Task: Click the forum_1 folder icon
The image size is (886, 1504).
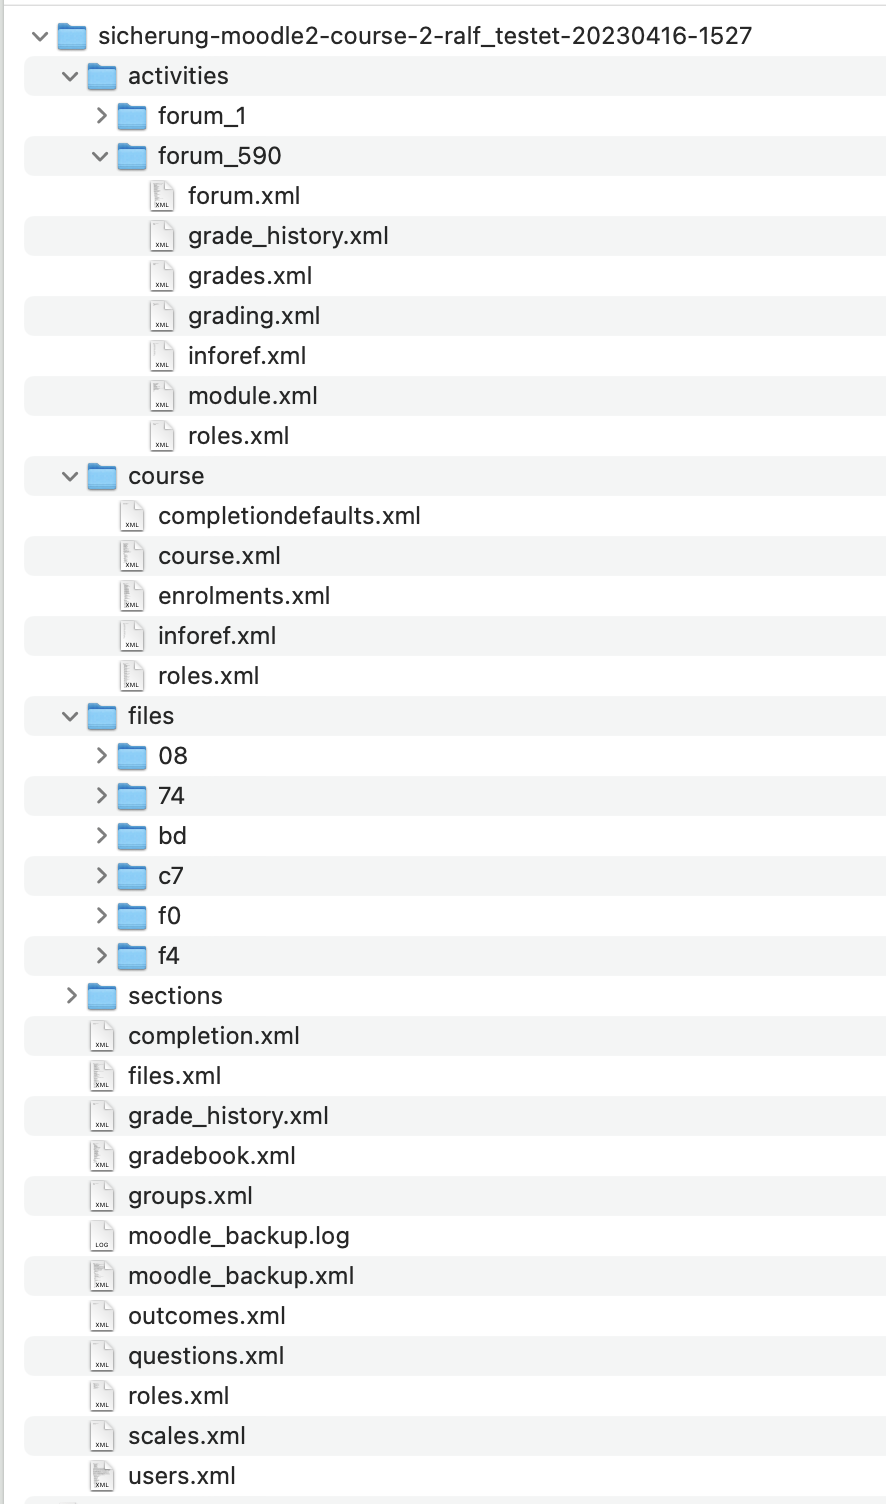Action: 132,116
